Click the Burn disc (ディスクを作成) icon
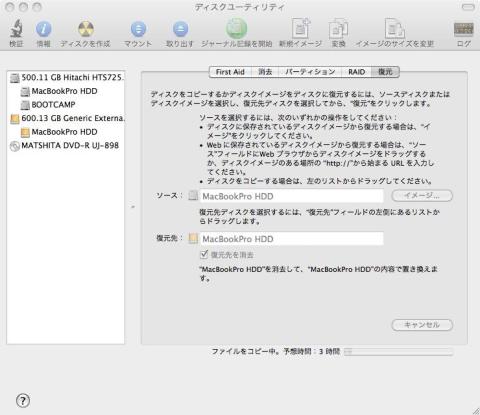 (86, 29)
